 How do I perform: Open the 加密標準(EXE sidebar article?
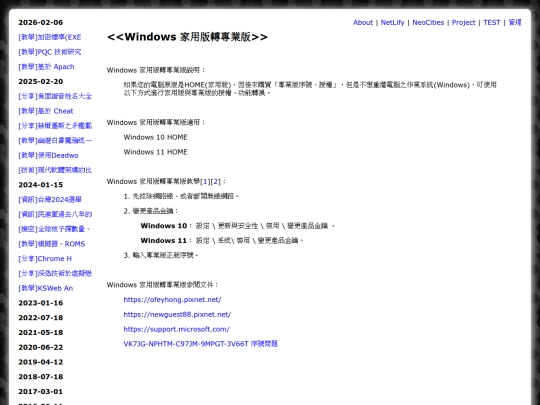click(50, 37)
